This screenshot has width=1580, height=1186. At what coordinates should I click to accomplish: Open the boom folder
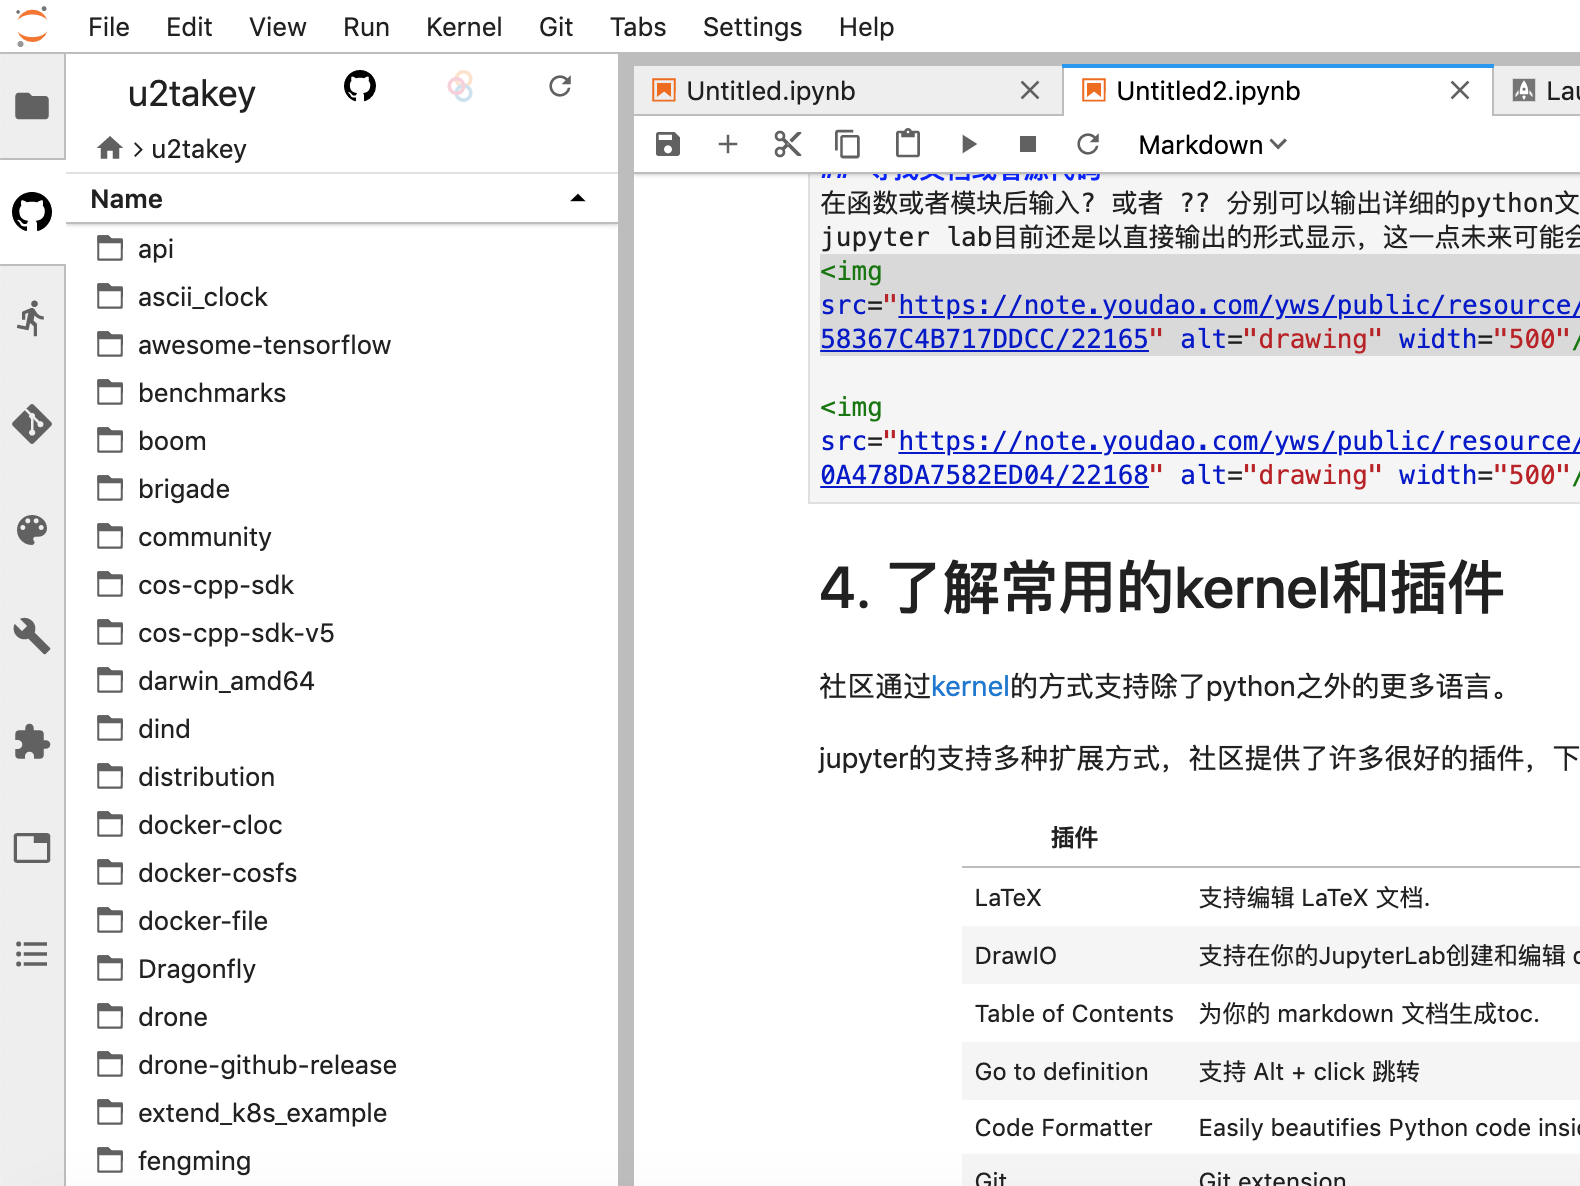point(342,441)
